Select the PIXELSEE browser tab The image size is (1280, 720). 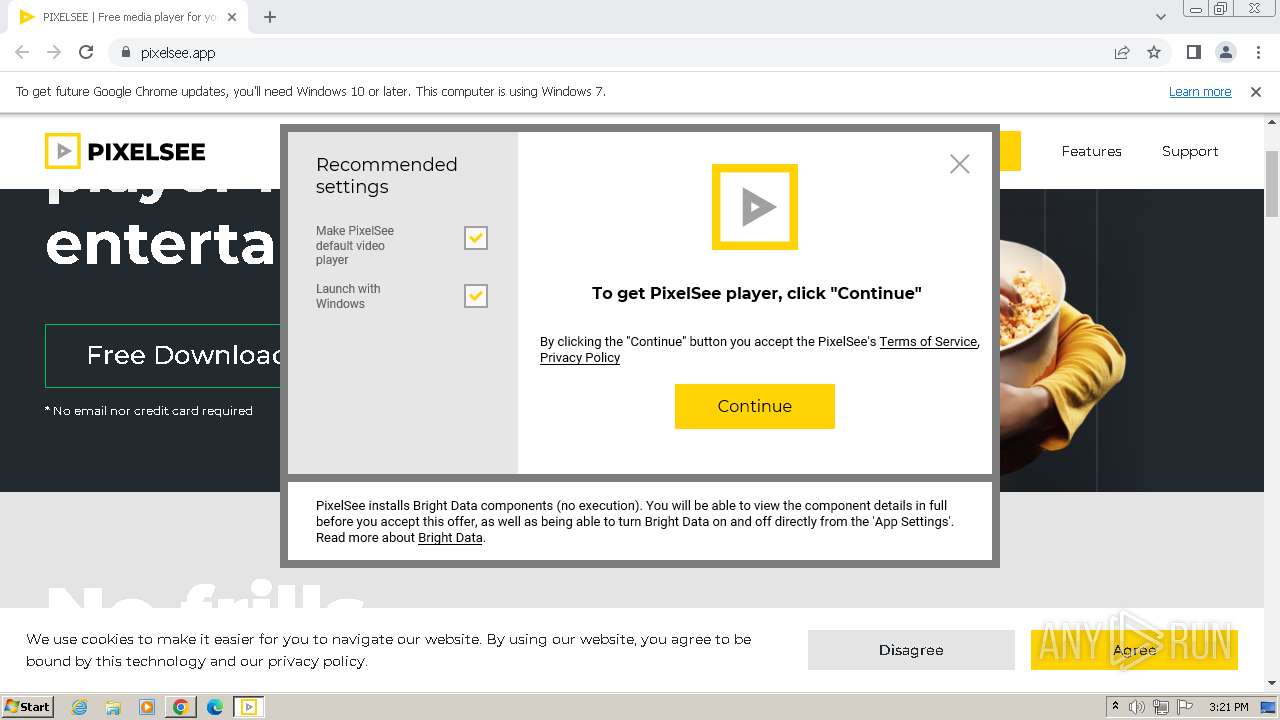click(128, 17)
